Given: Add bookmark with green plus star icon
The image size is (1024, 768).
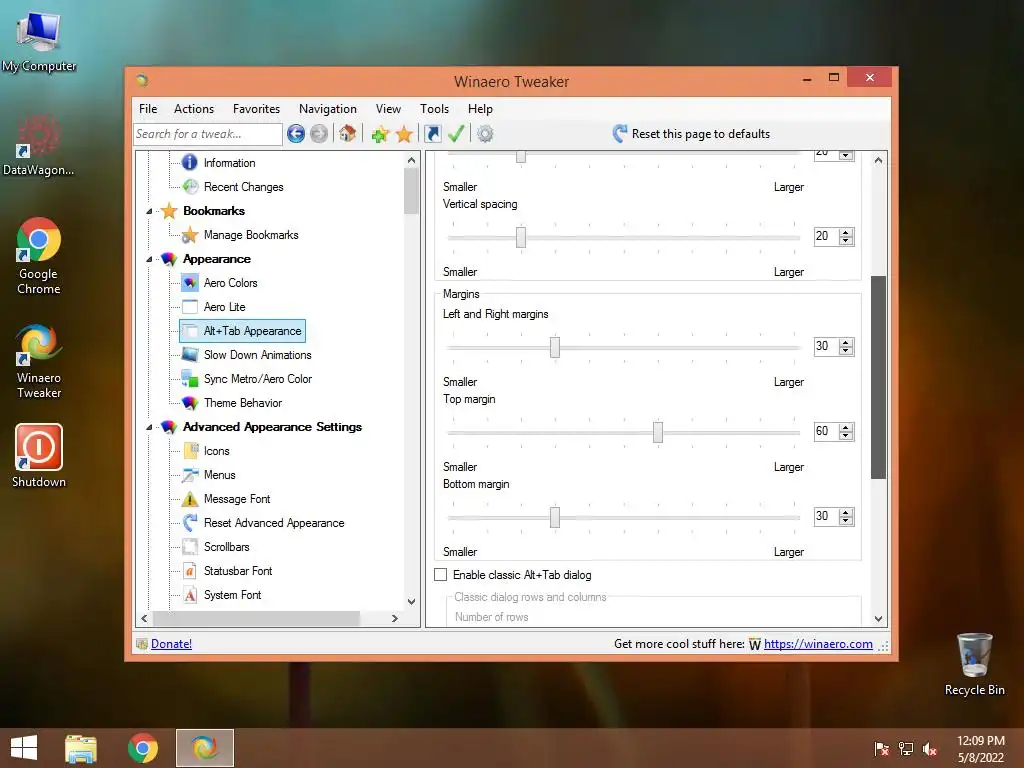Looking at the screenshot, I should pyautogui.click(x=380, y=134).
